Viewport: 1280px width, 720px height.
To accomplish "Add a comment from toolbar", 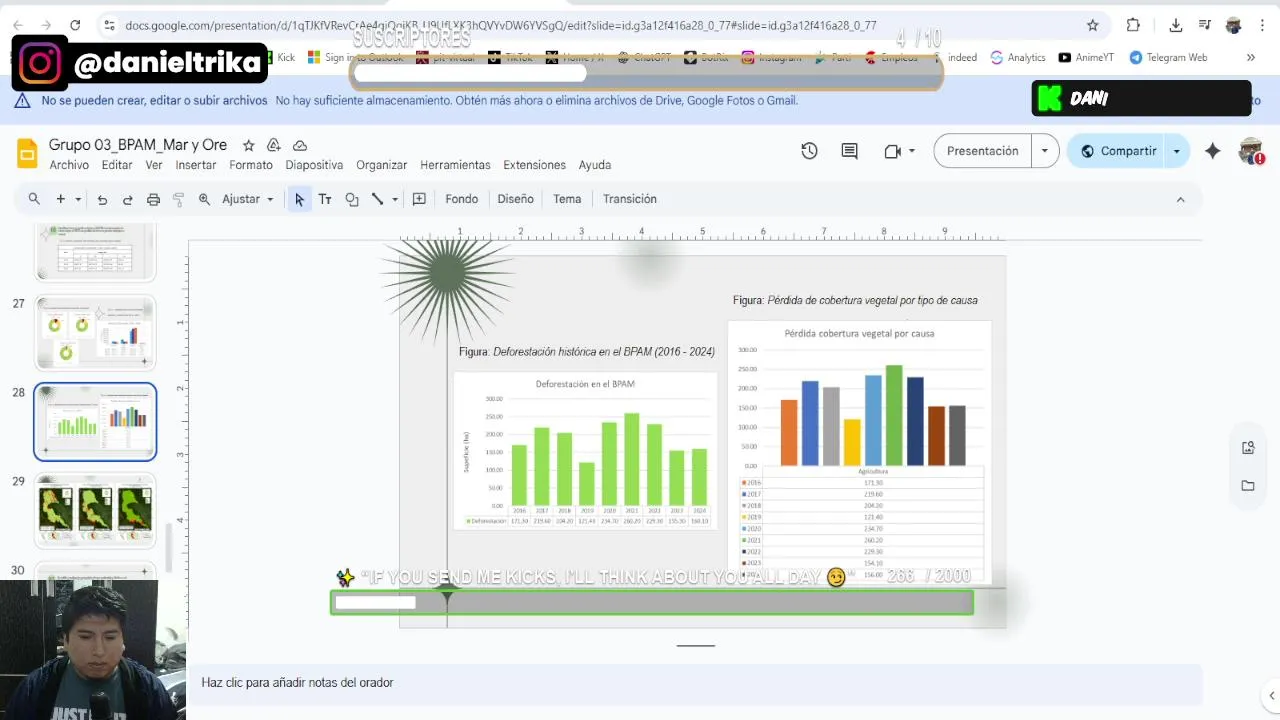I will (x=419, y=199).
